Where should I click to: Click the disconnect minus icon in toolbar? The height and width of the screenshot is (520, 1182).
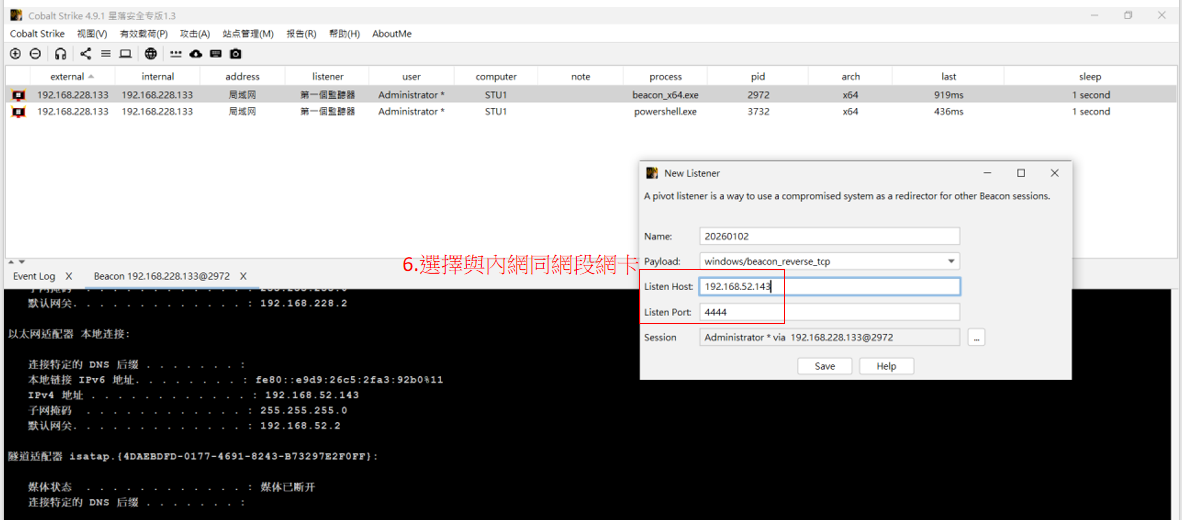(35, 54)
